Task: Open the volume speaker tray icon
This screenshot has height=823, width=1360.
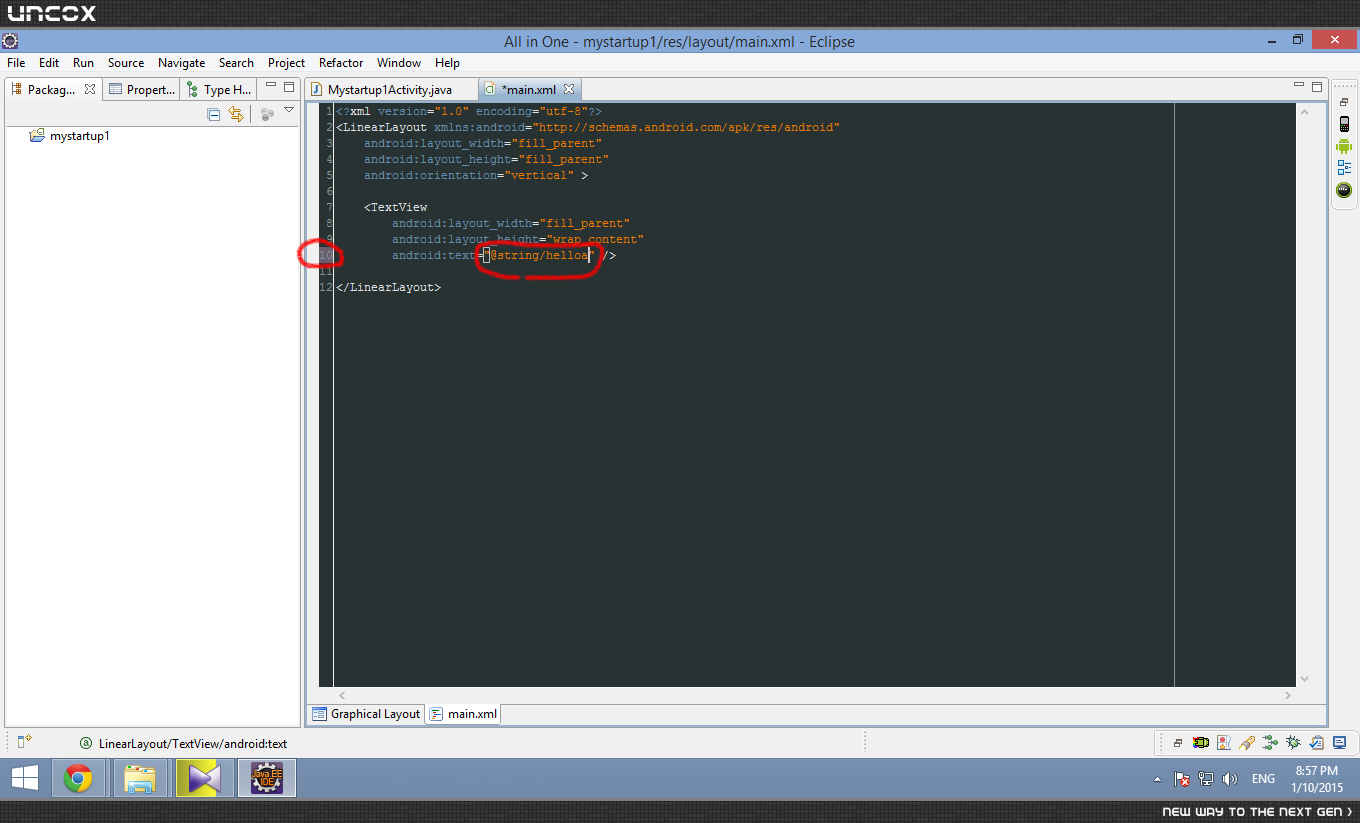Action: pyautogui.click(x=1230, y=779)
